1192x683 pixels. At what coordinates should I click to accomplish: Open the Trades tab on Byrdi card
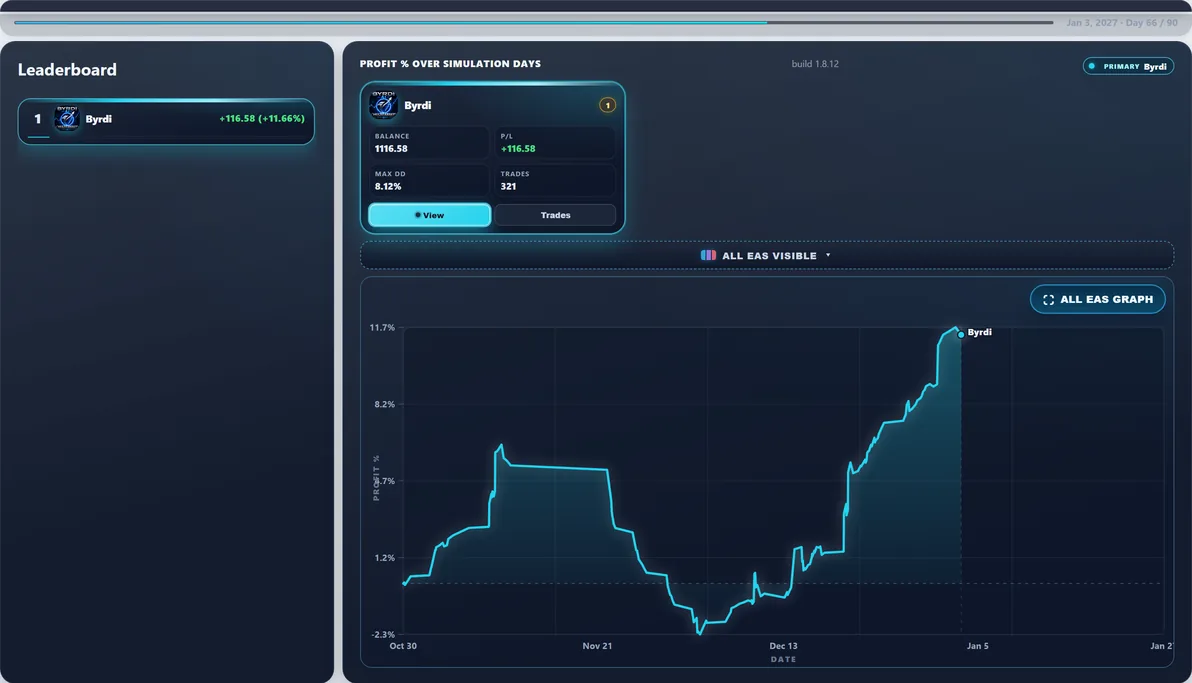click(x=555, y=215)
